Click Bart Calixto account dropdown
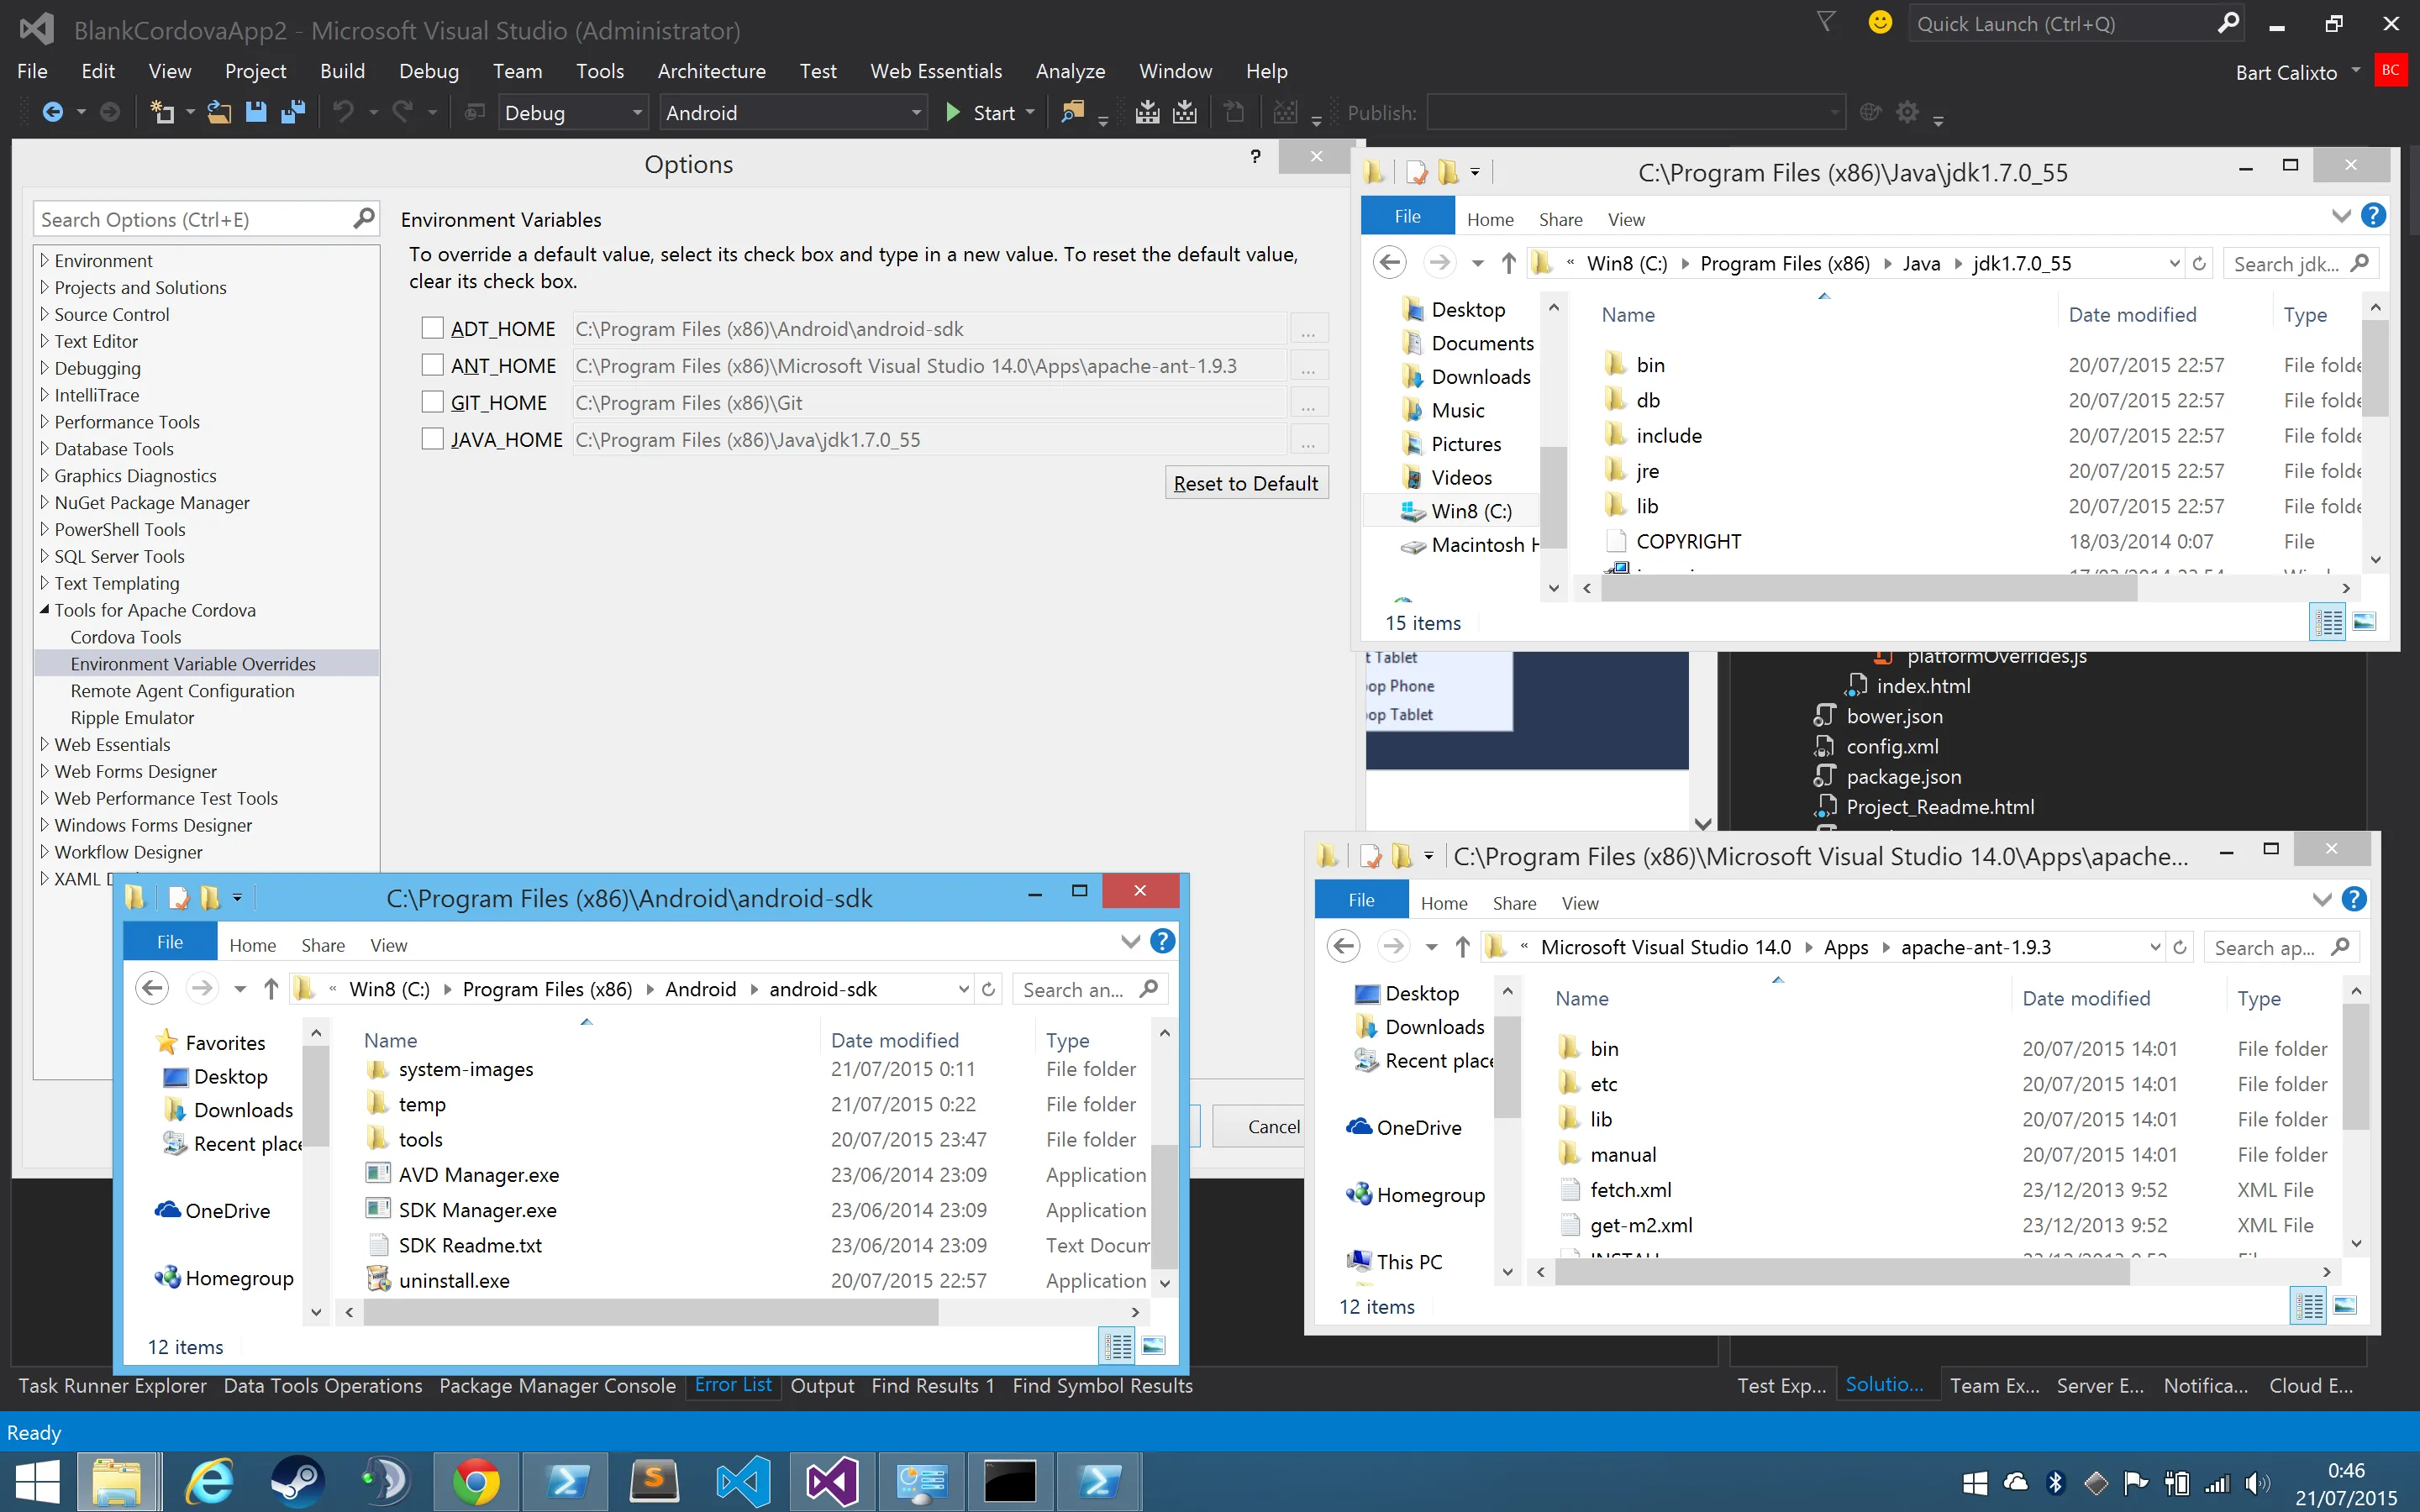 click(x=2297, y=72)
